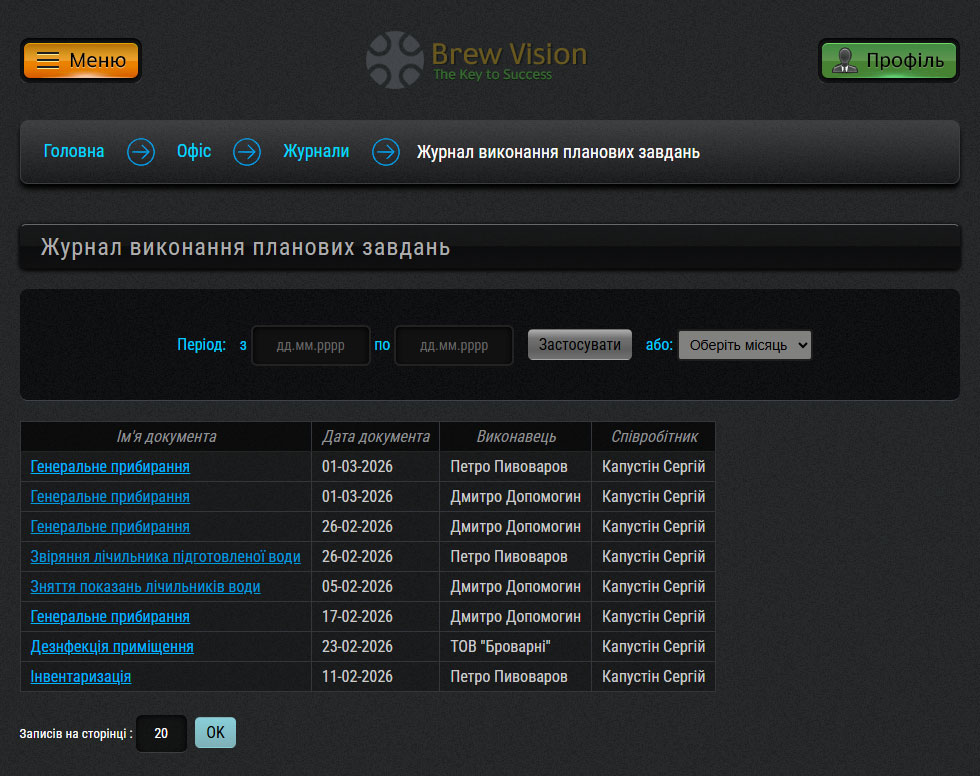Click the Дата документа column header

click(x=375, y=437)
